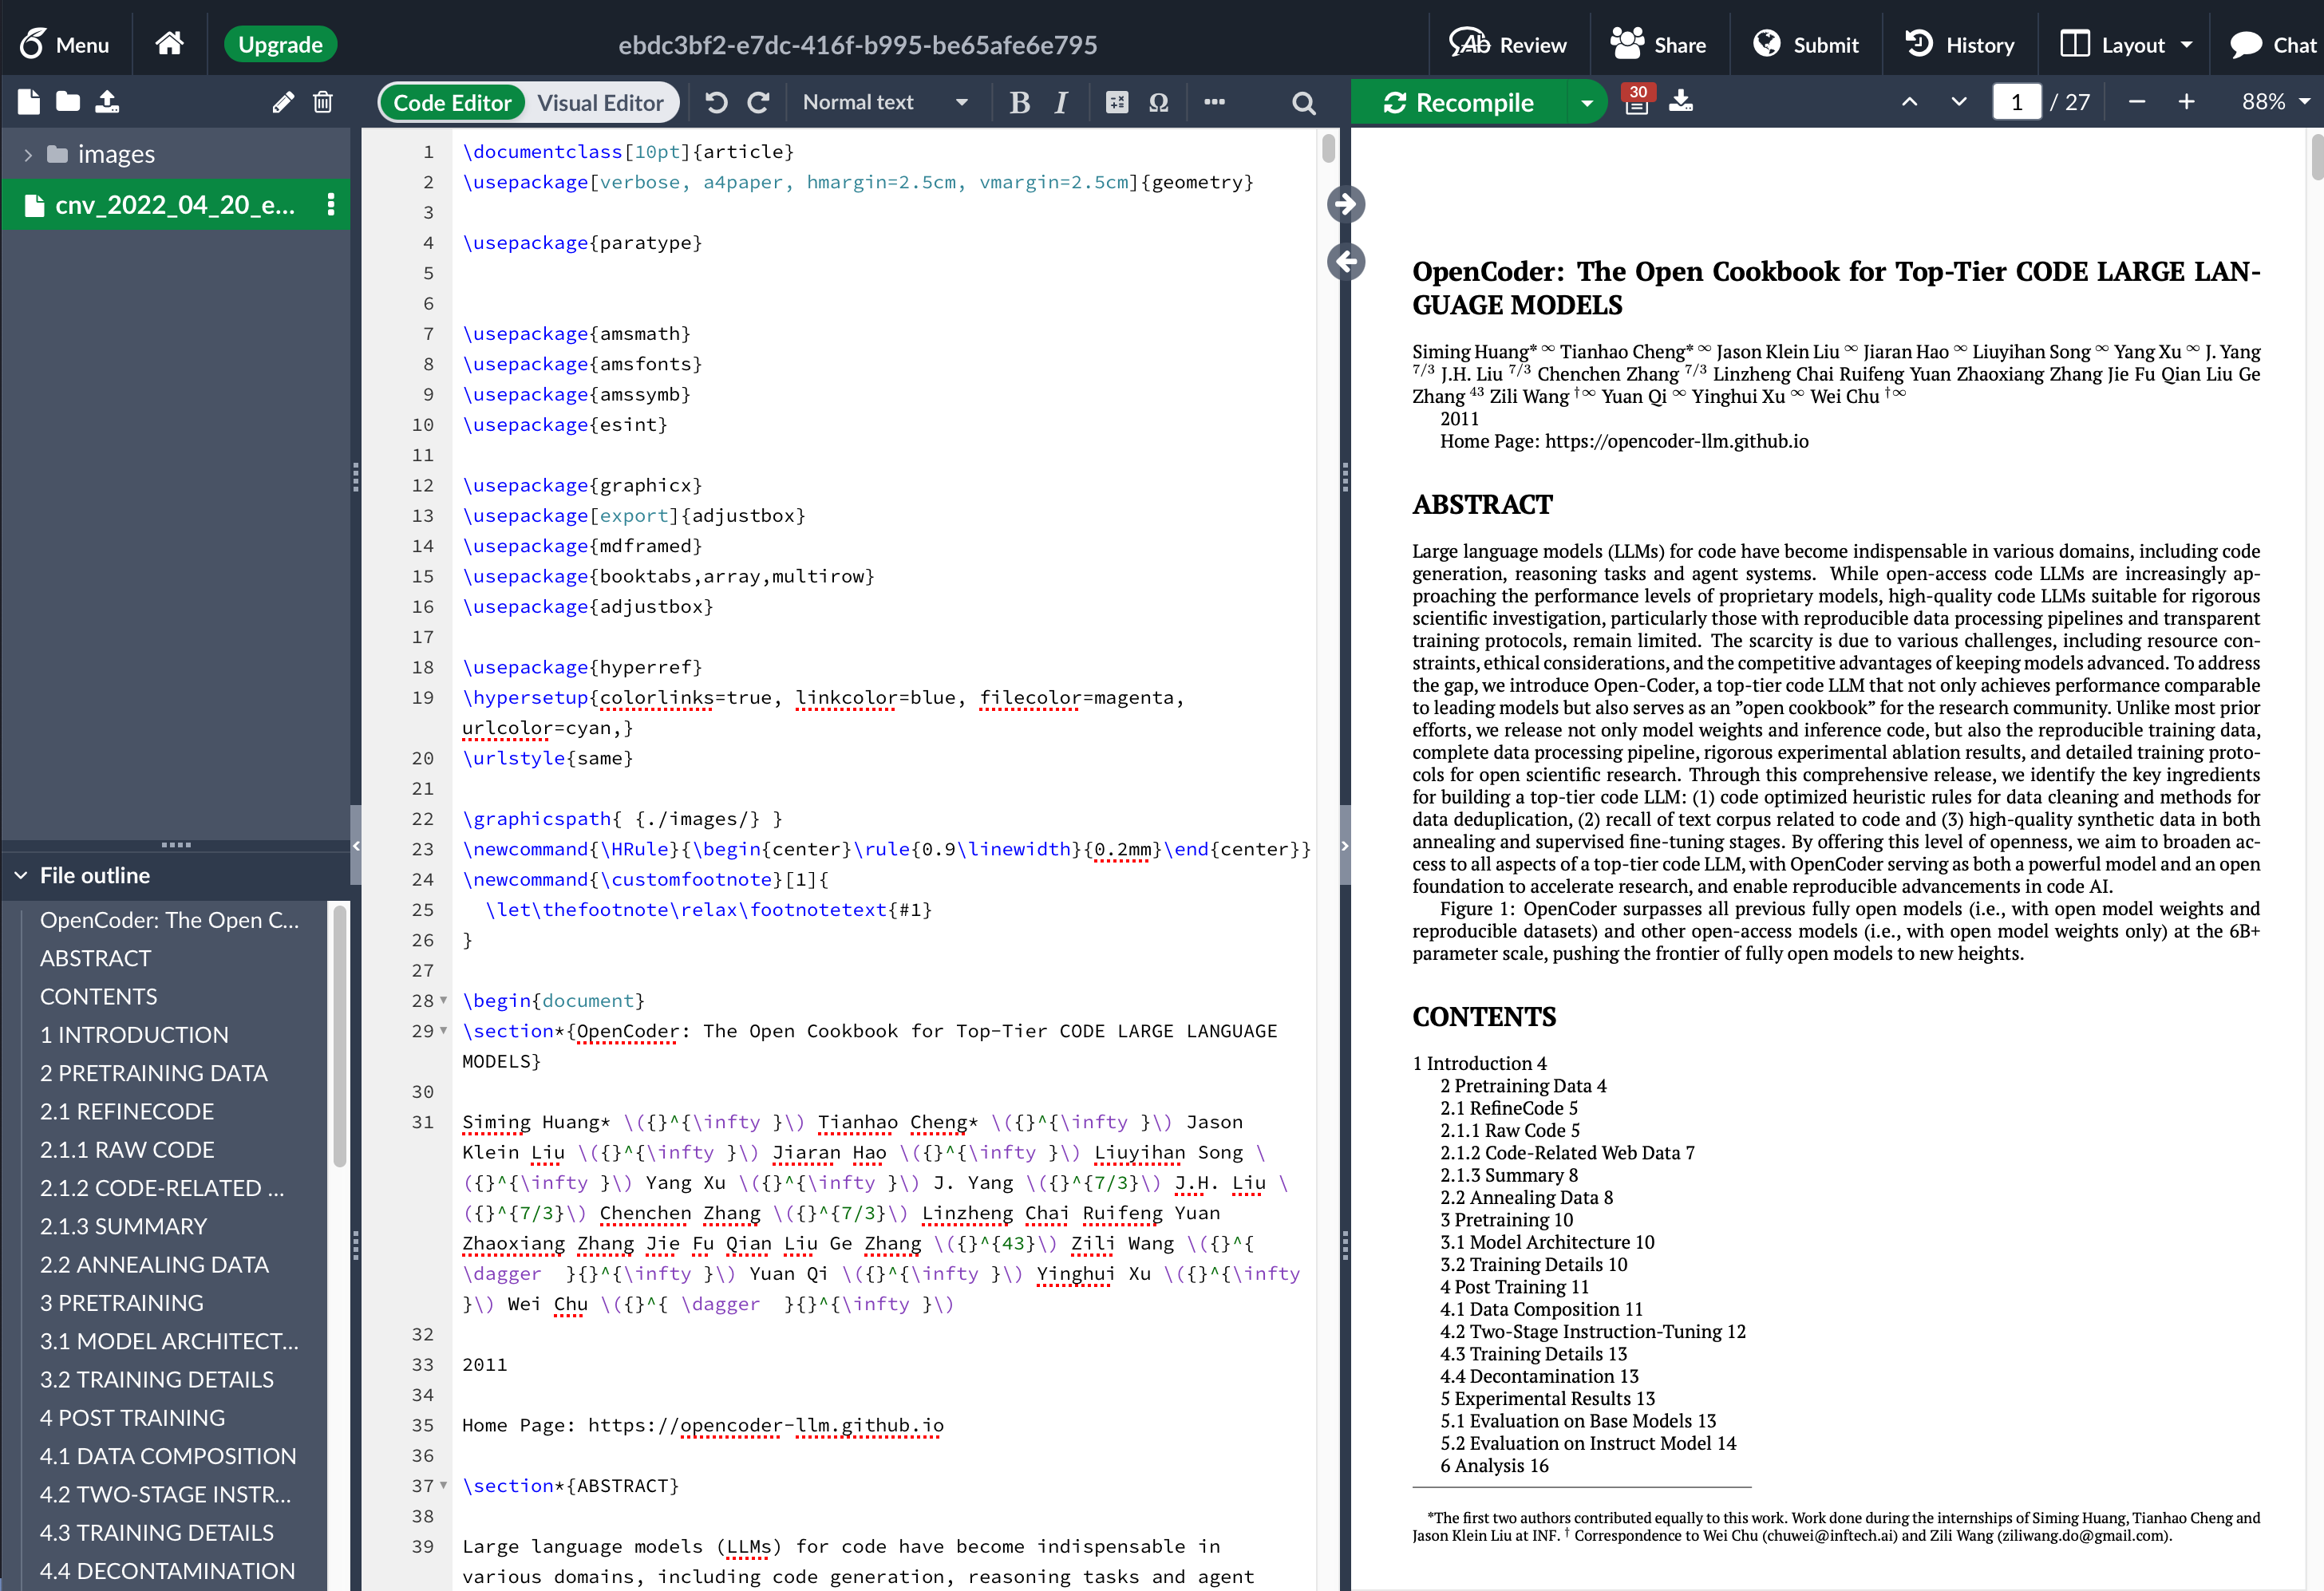This screenshot has width=2324, height=1591.
Task: Sync code location to PDF arrow
Action: click(1345, 204)
